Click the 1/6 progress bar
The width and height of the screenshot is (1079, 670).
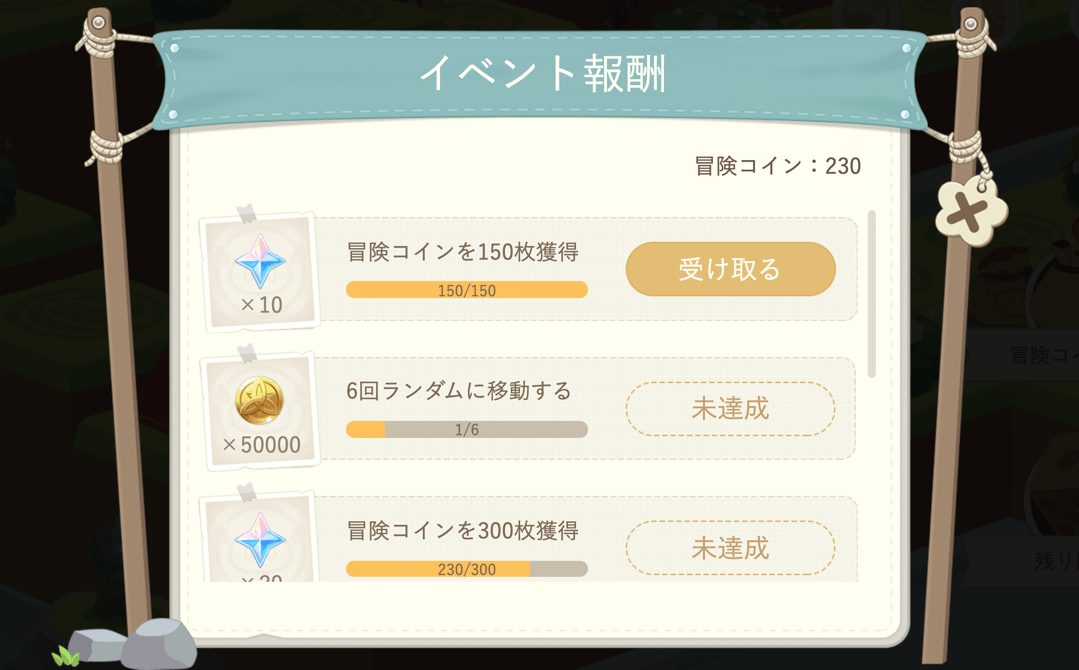click(467, 430)
